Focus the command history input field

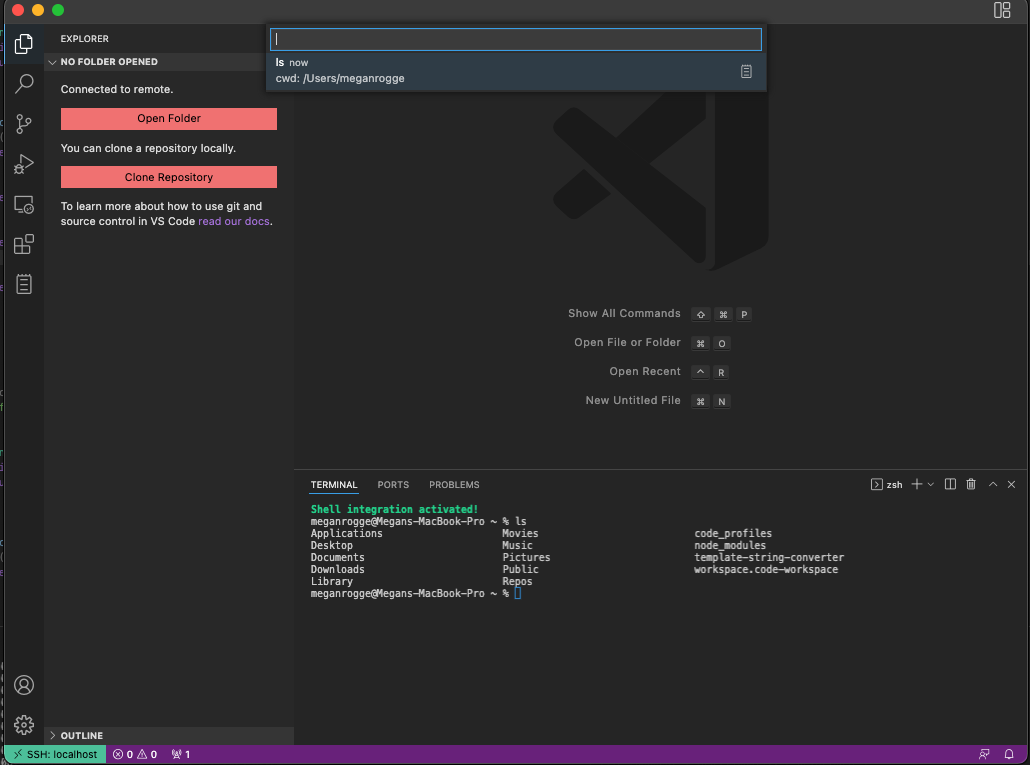pos(516,39)
